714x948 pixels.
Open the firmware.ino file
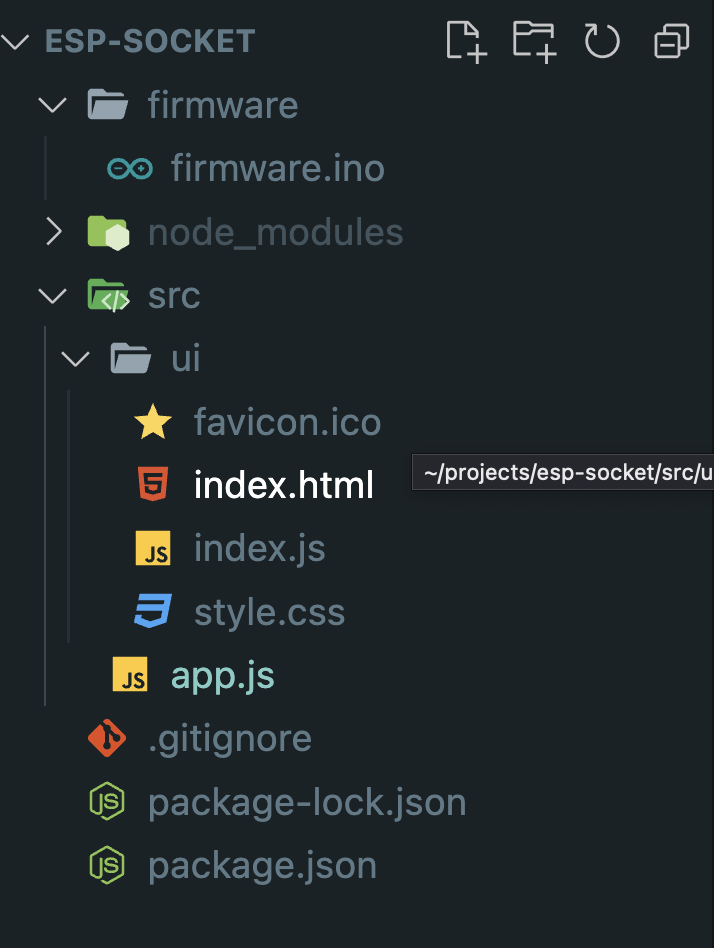pos(277,169)
